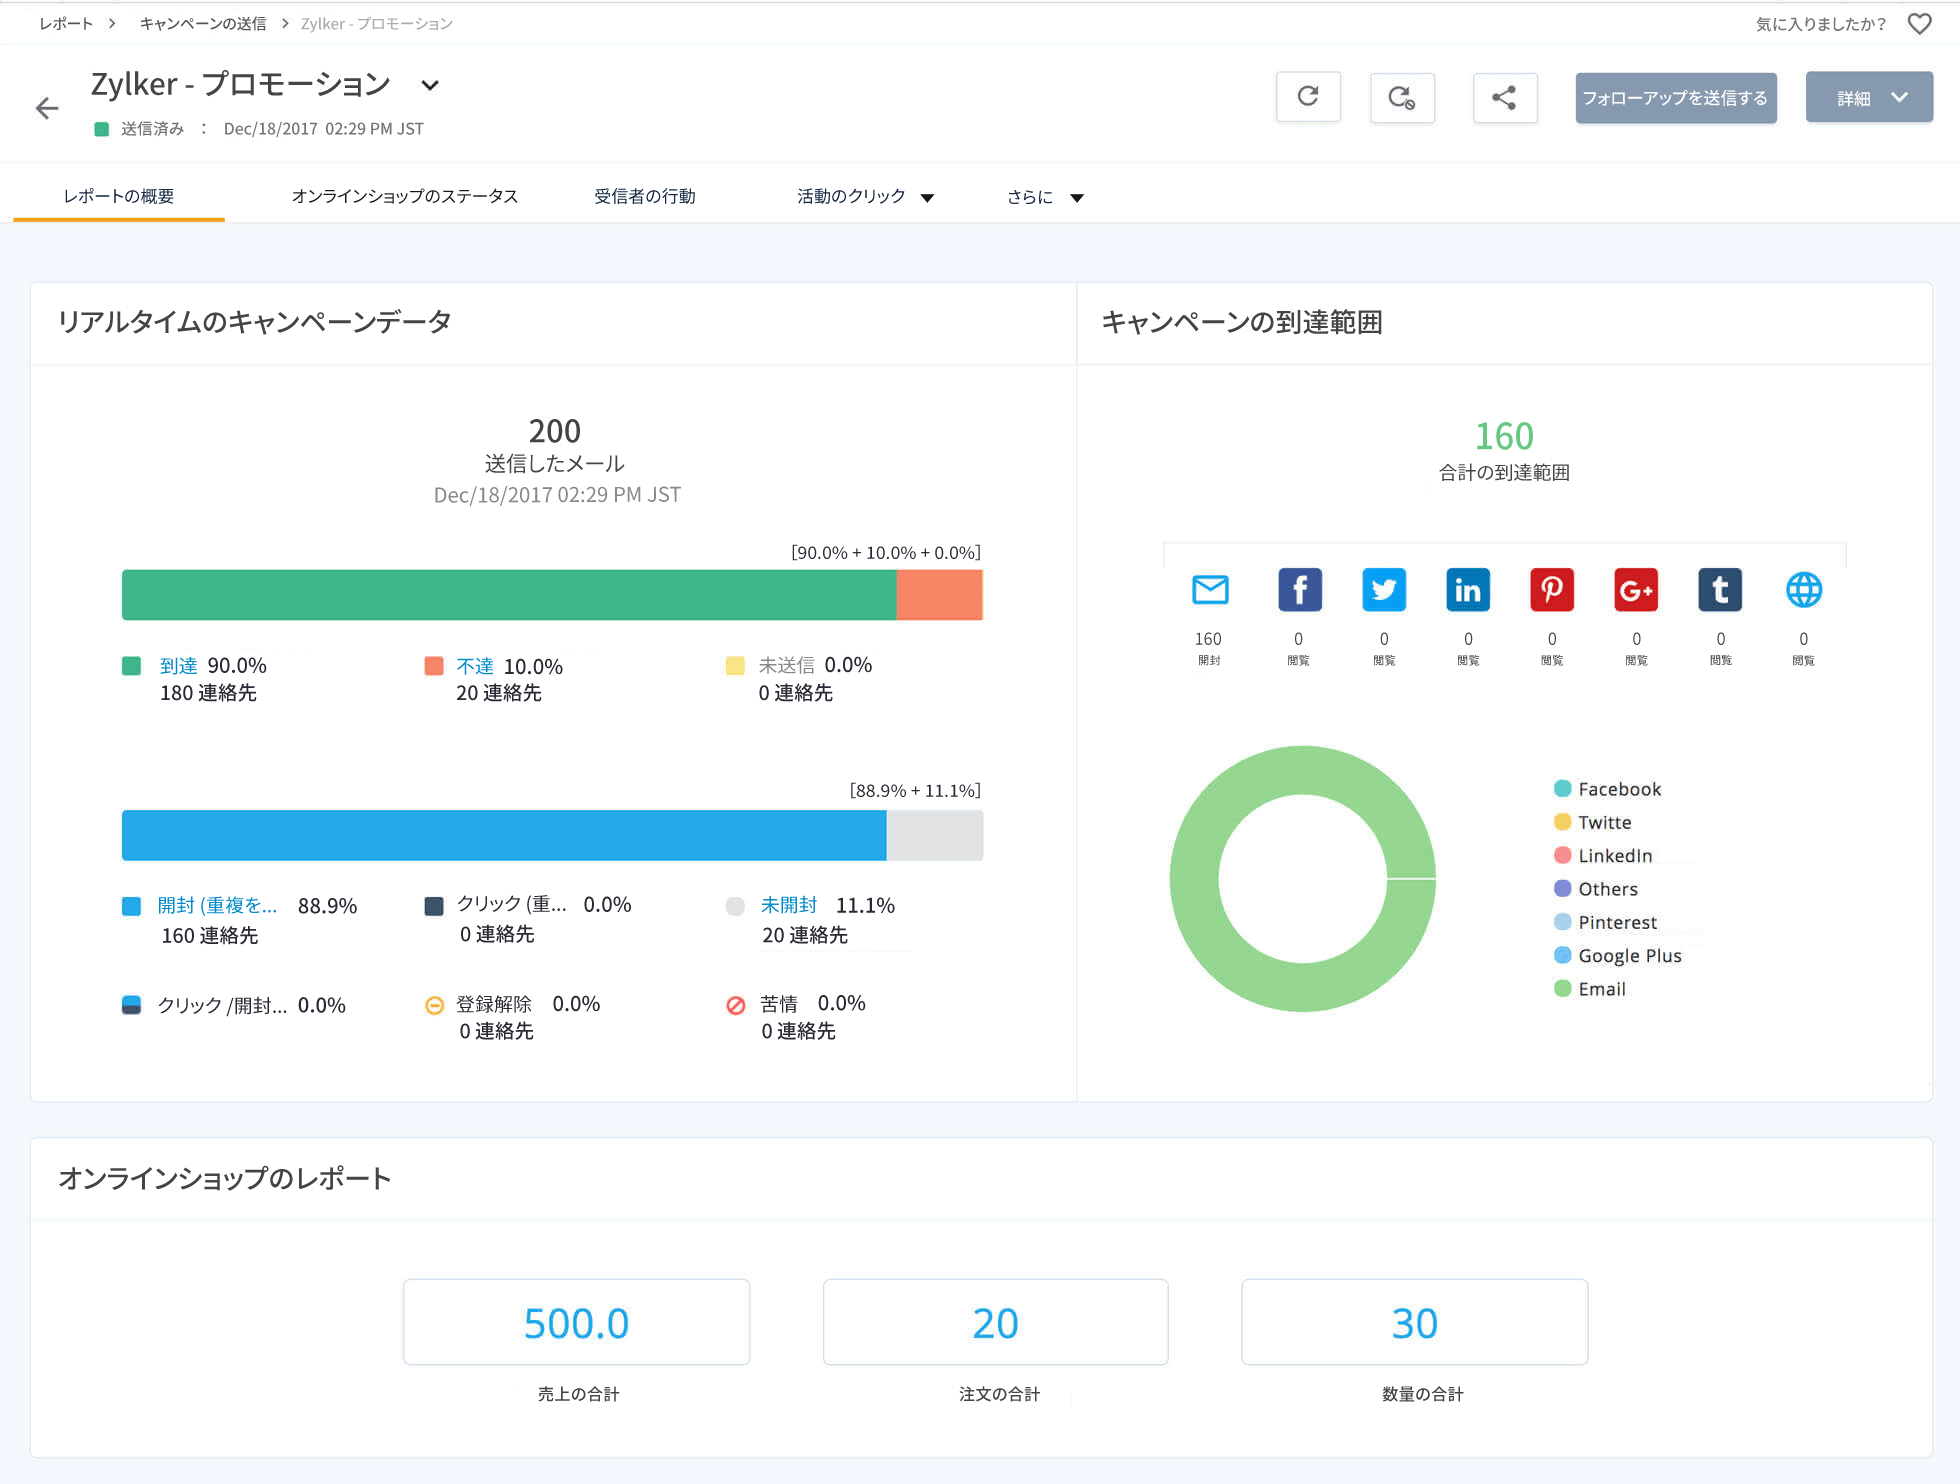
Task: Toggle the Twitte legend entry
Action: 1593,822
